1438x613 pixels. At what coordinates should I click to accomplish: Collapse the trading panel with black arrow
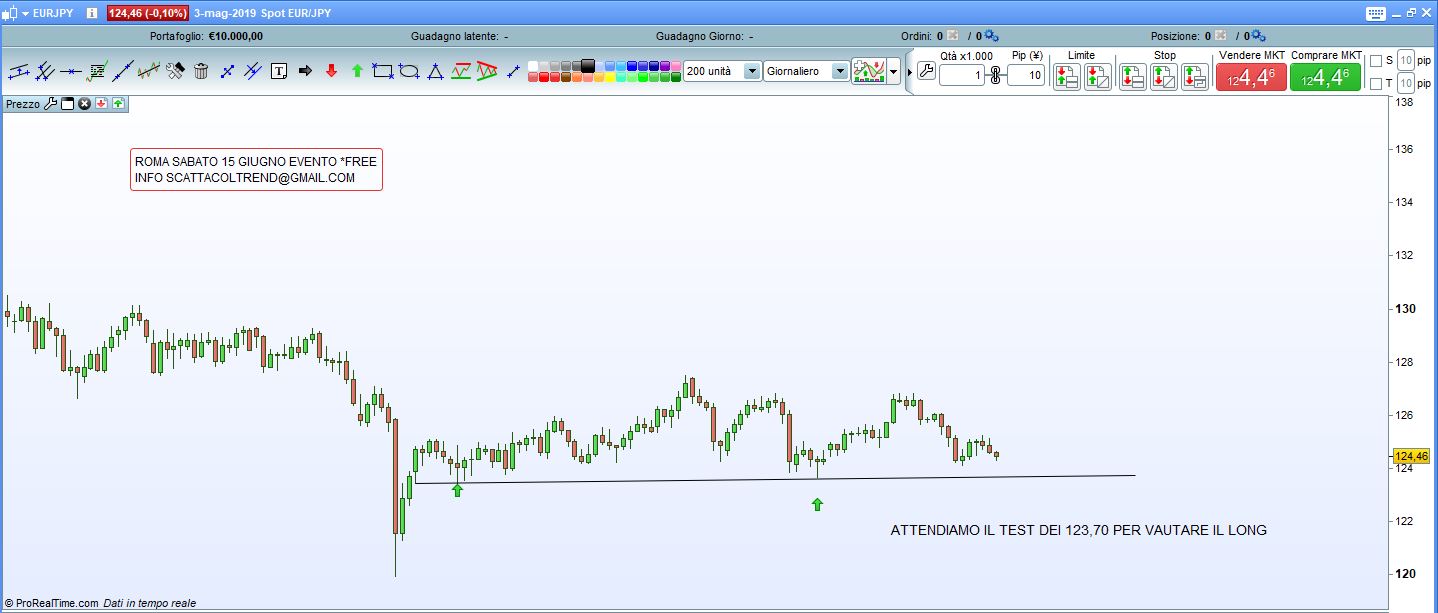(909, 72)
